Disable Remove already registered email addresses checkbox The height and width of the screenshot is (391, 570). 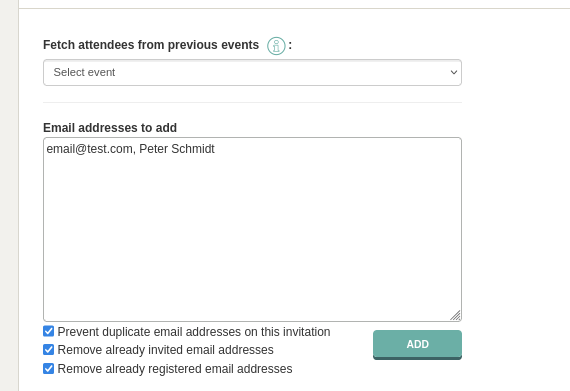coord(48,368)
